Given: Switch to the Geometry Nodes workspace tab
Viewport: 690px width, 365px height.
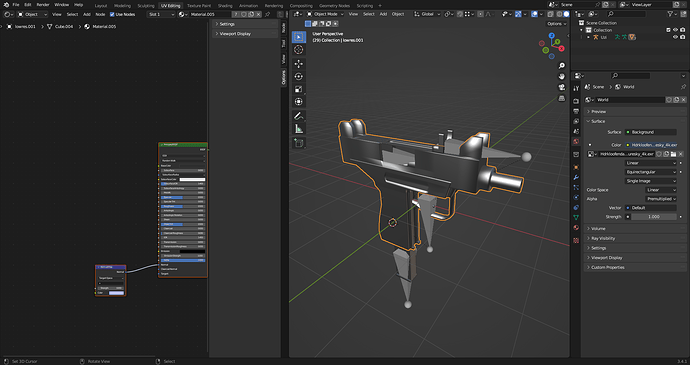Looking at the screenshot, I should point(334,6).
